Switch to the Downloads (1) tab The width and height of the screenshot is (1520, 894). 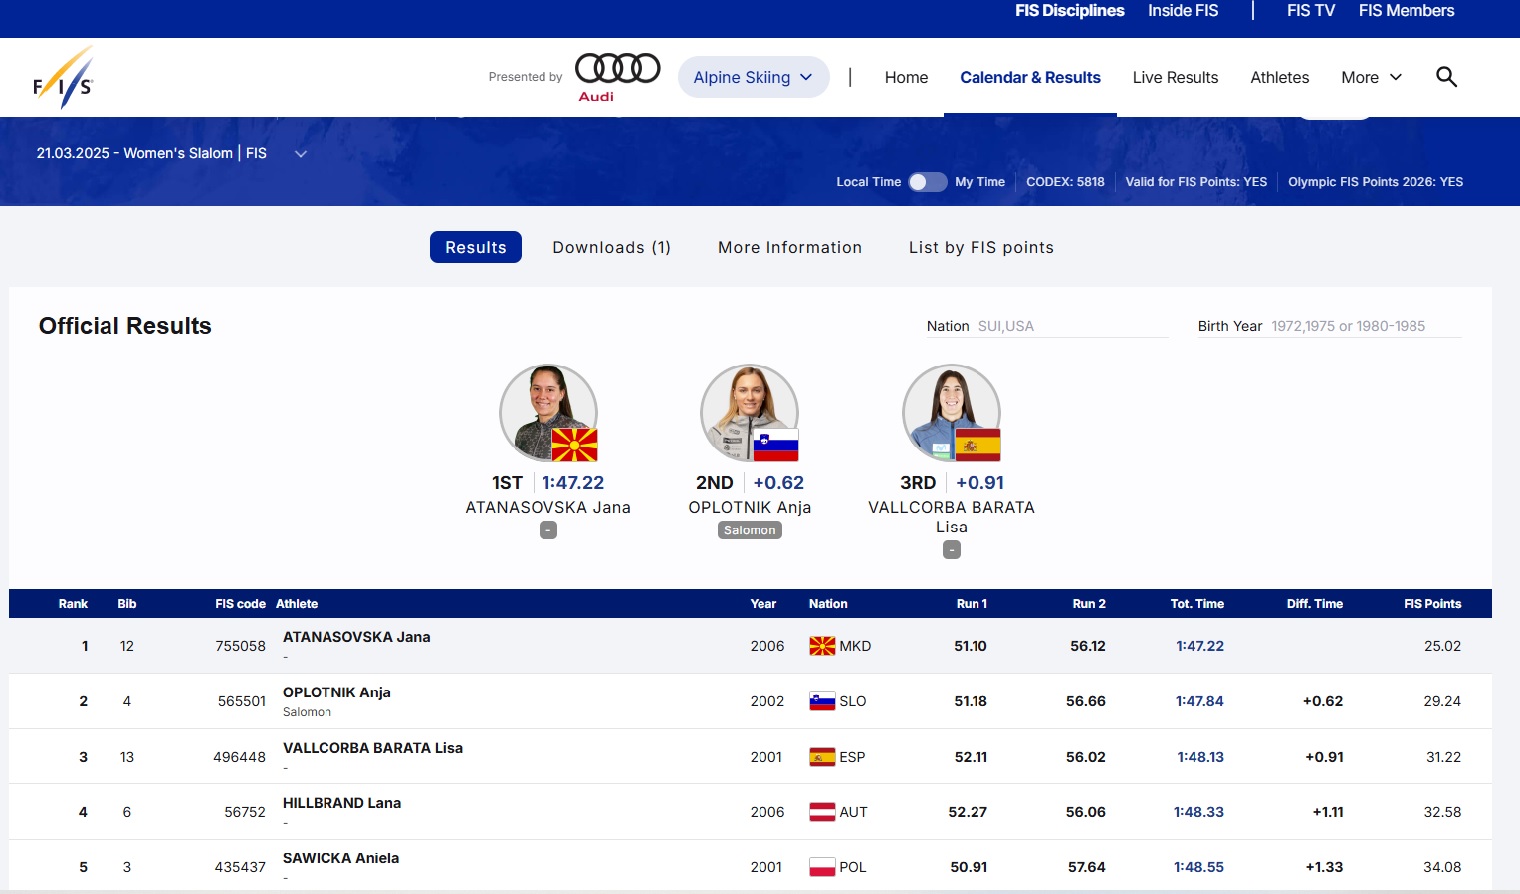pos(611,247)
